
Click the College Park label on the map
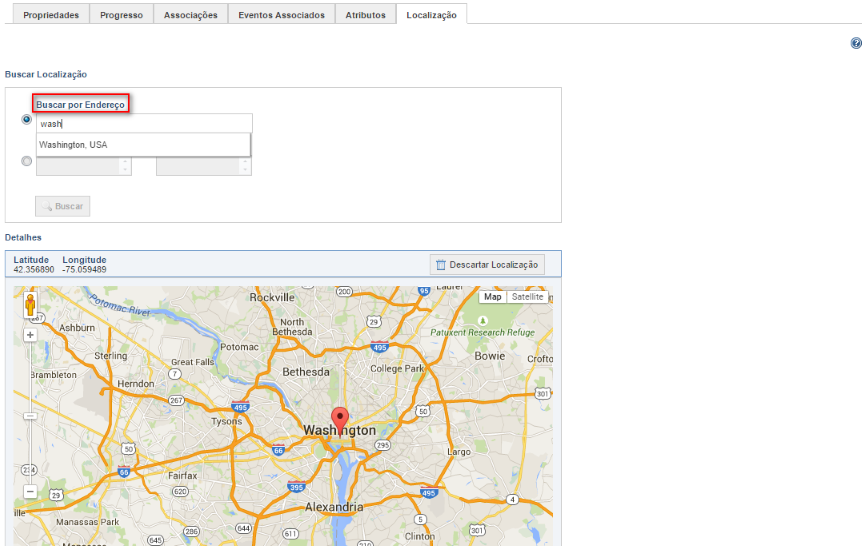[x=397, y=368]
